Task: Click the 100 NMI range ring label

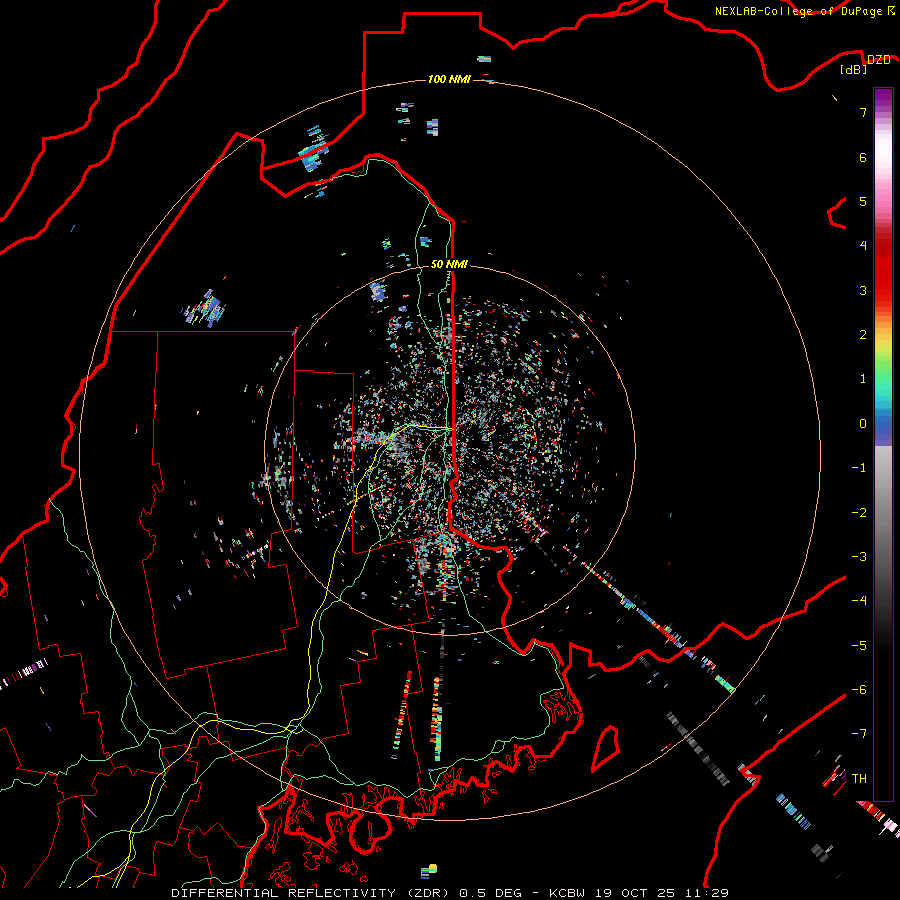Action: (x=449, y=79)
